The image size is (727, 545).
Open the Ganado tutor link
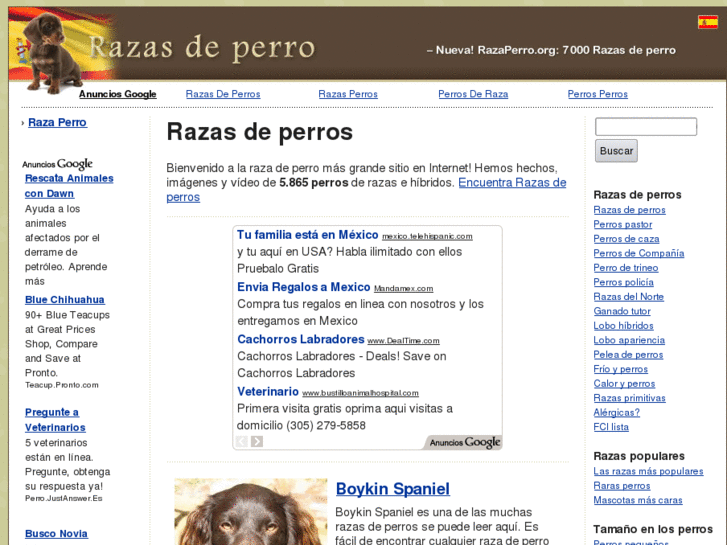tap(622, 311)
